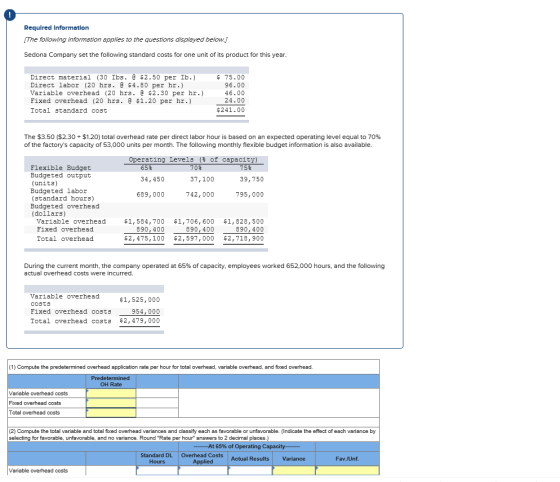This screenshot has height=482, width=560.
Task: Click the Standard DL Hours column header
Action: coord(157,458)
